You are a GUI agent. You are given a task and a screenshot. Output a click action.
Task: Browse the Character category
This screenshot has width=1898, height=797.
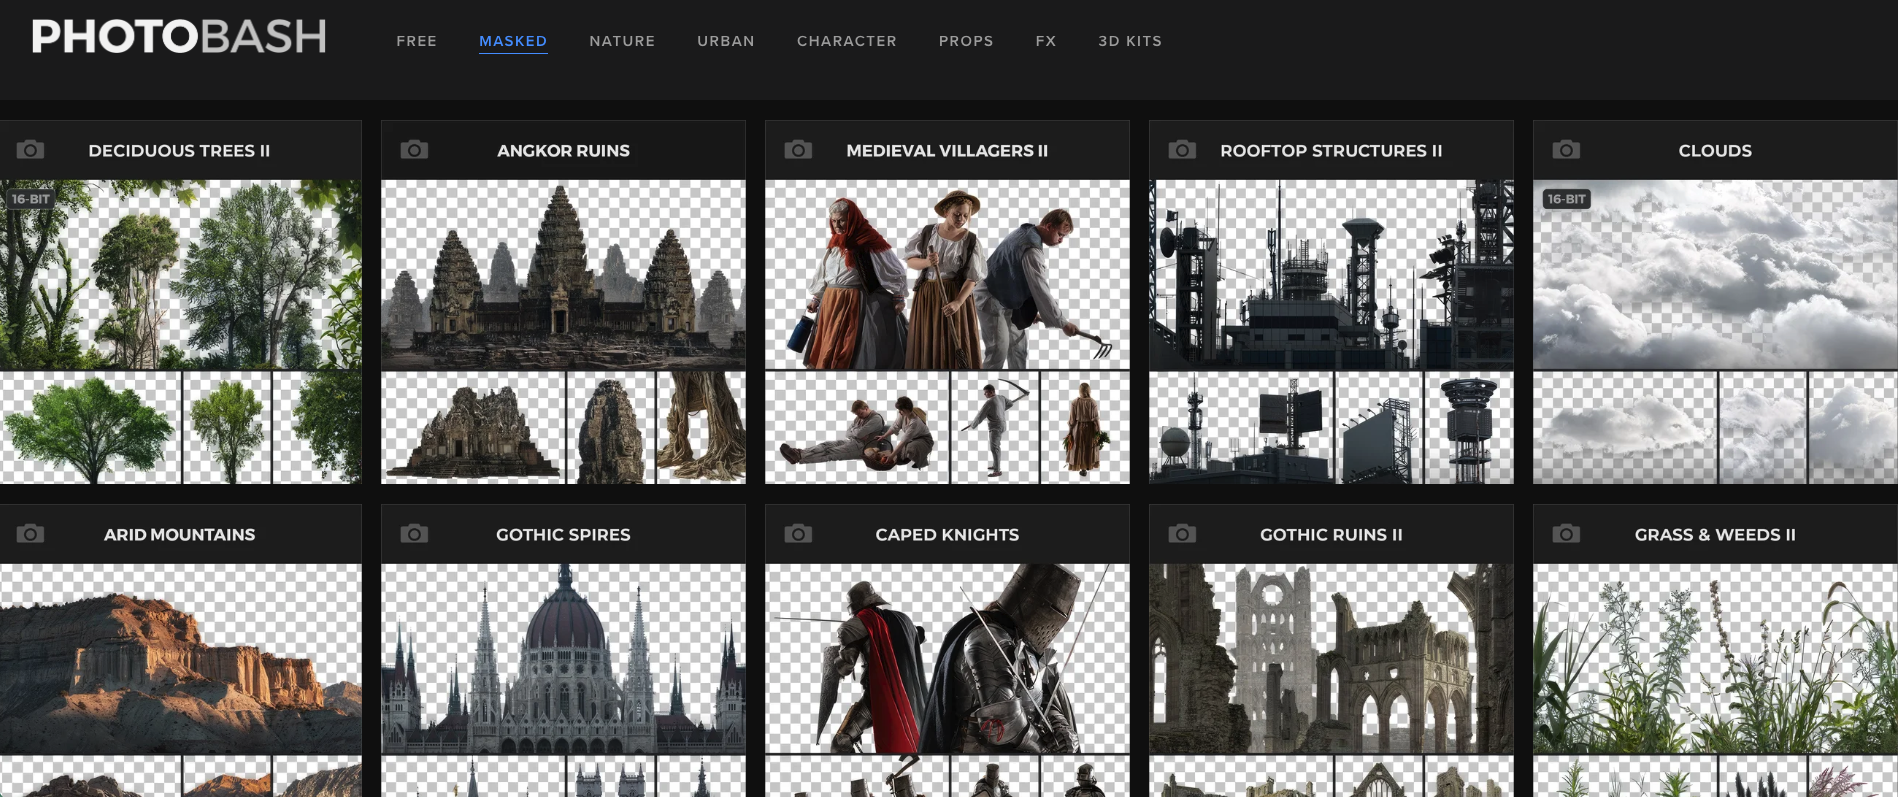tap(847, 41)
